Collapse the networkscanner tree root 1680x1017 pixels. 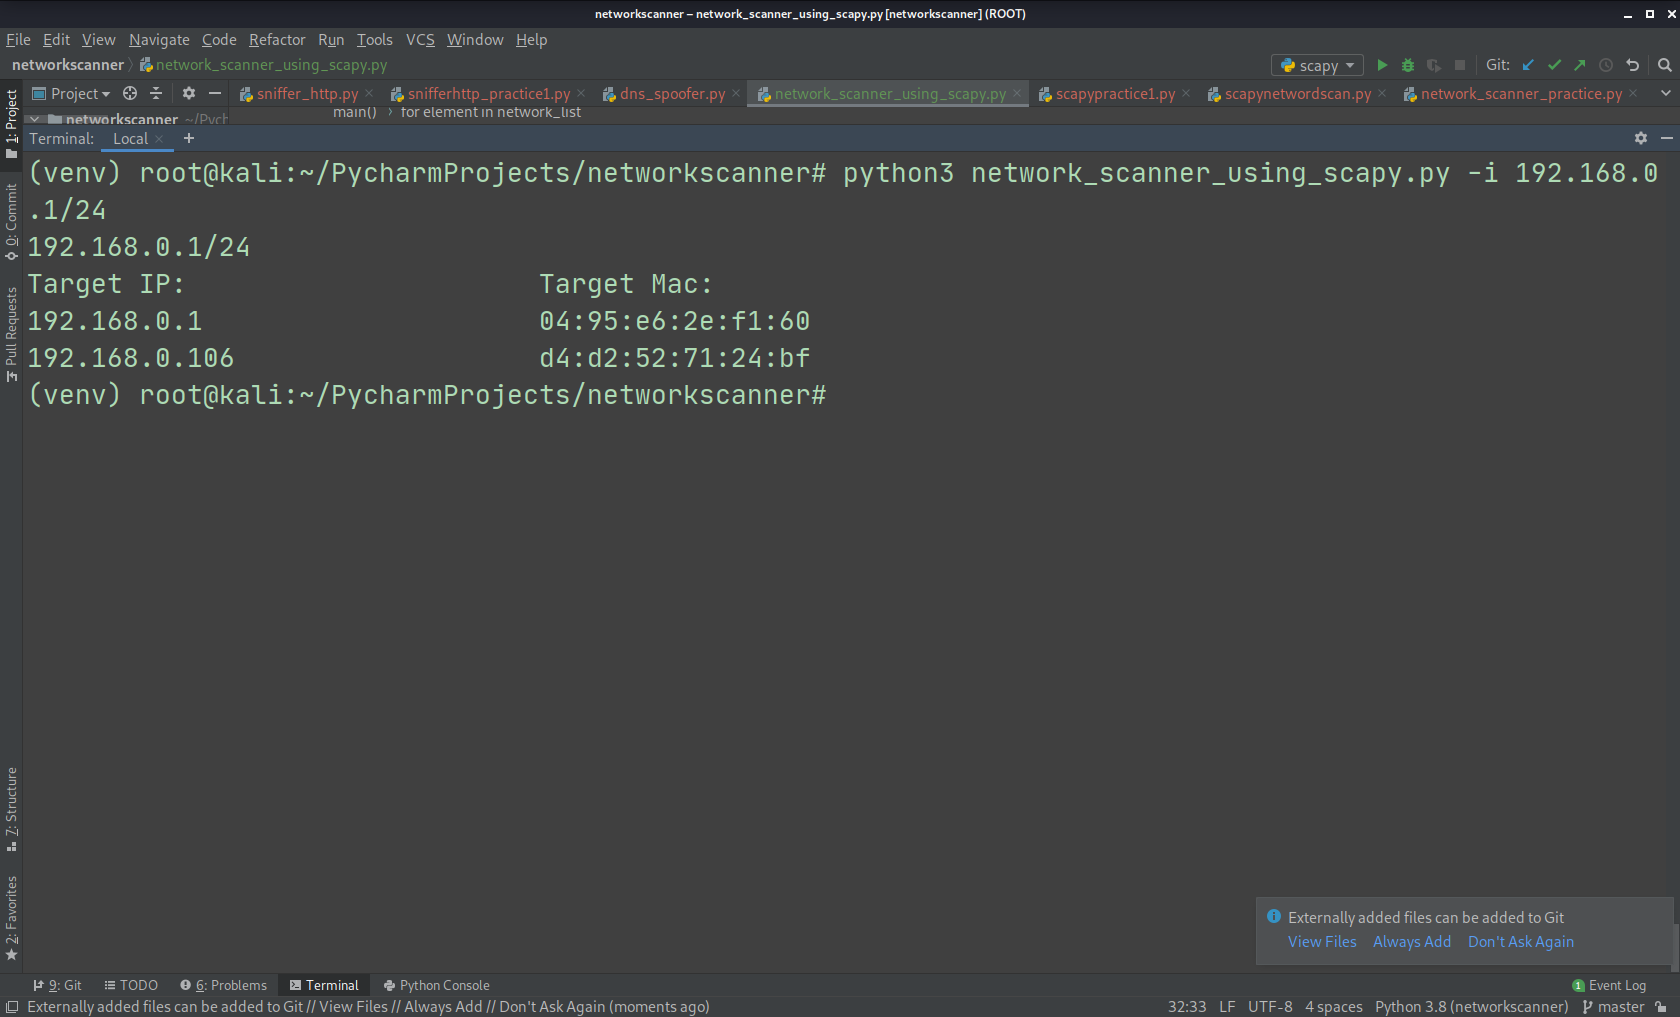click(35, 119)
